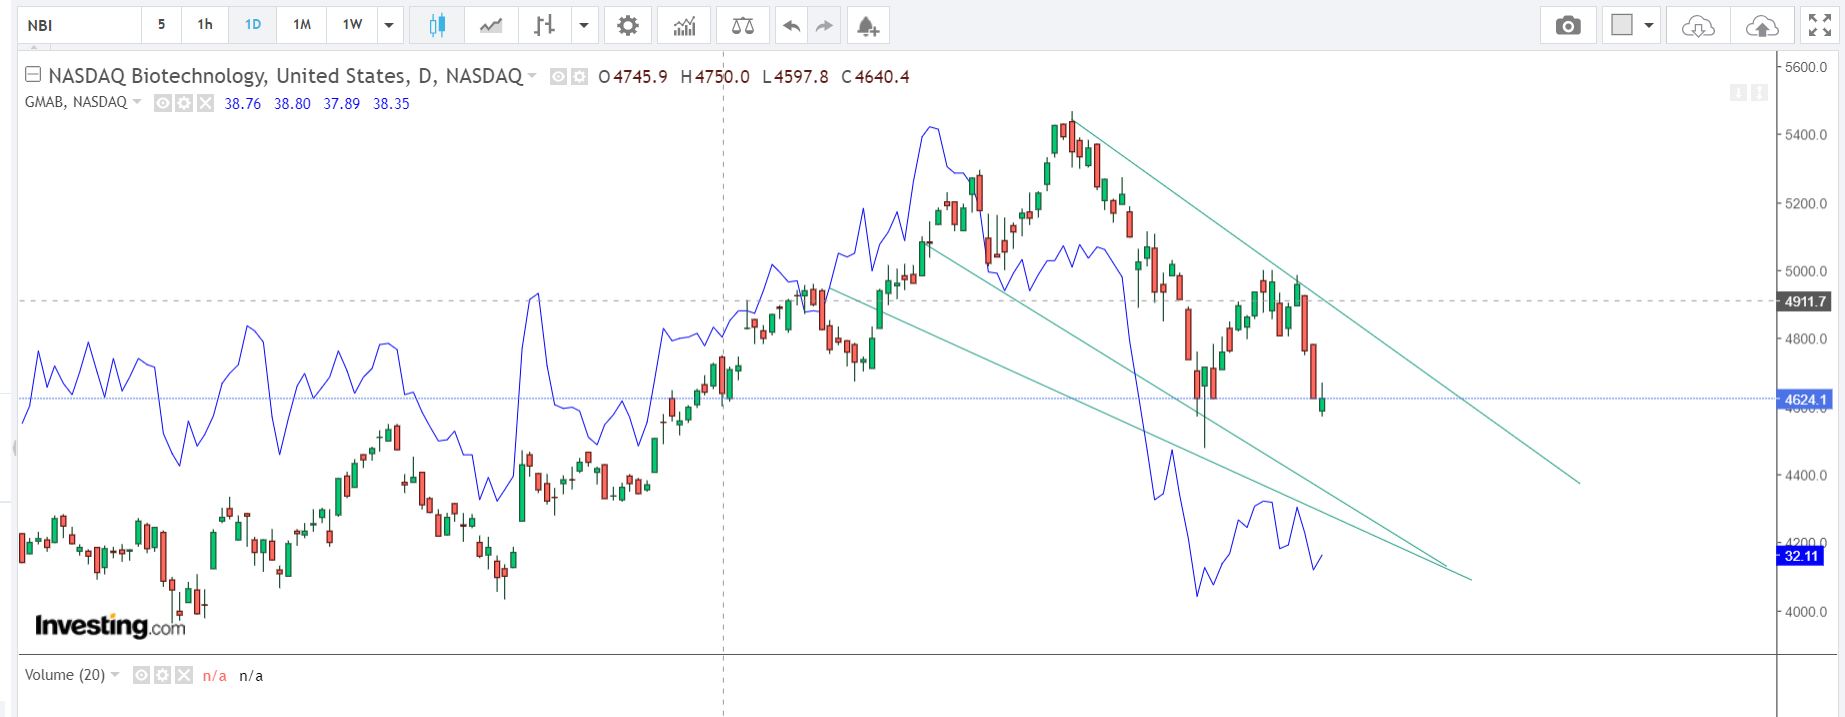
Task: Open the bar style dropdown arrow
Action: pos(583,25)
